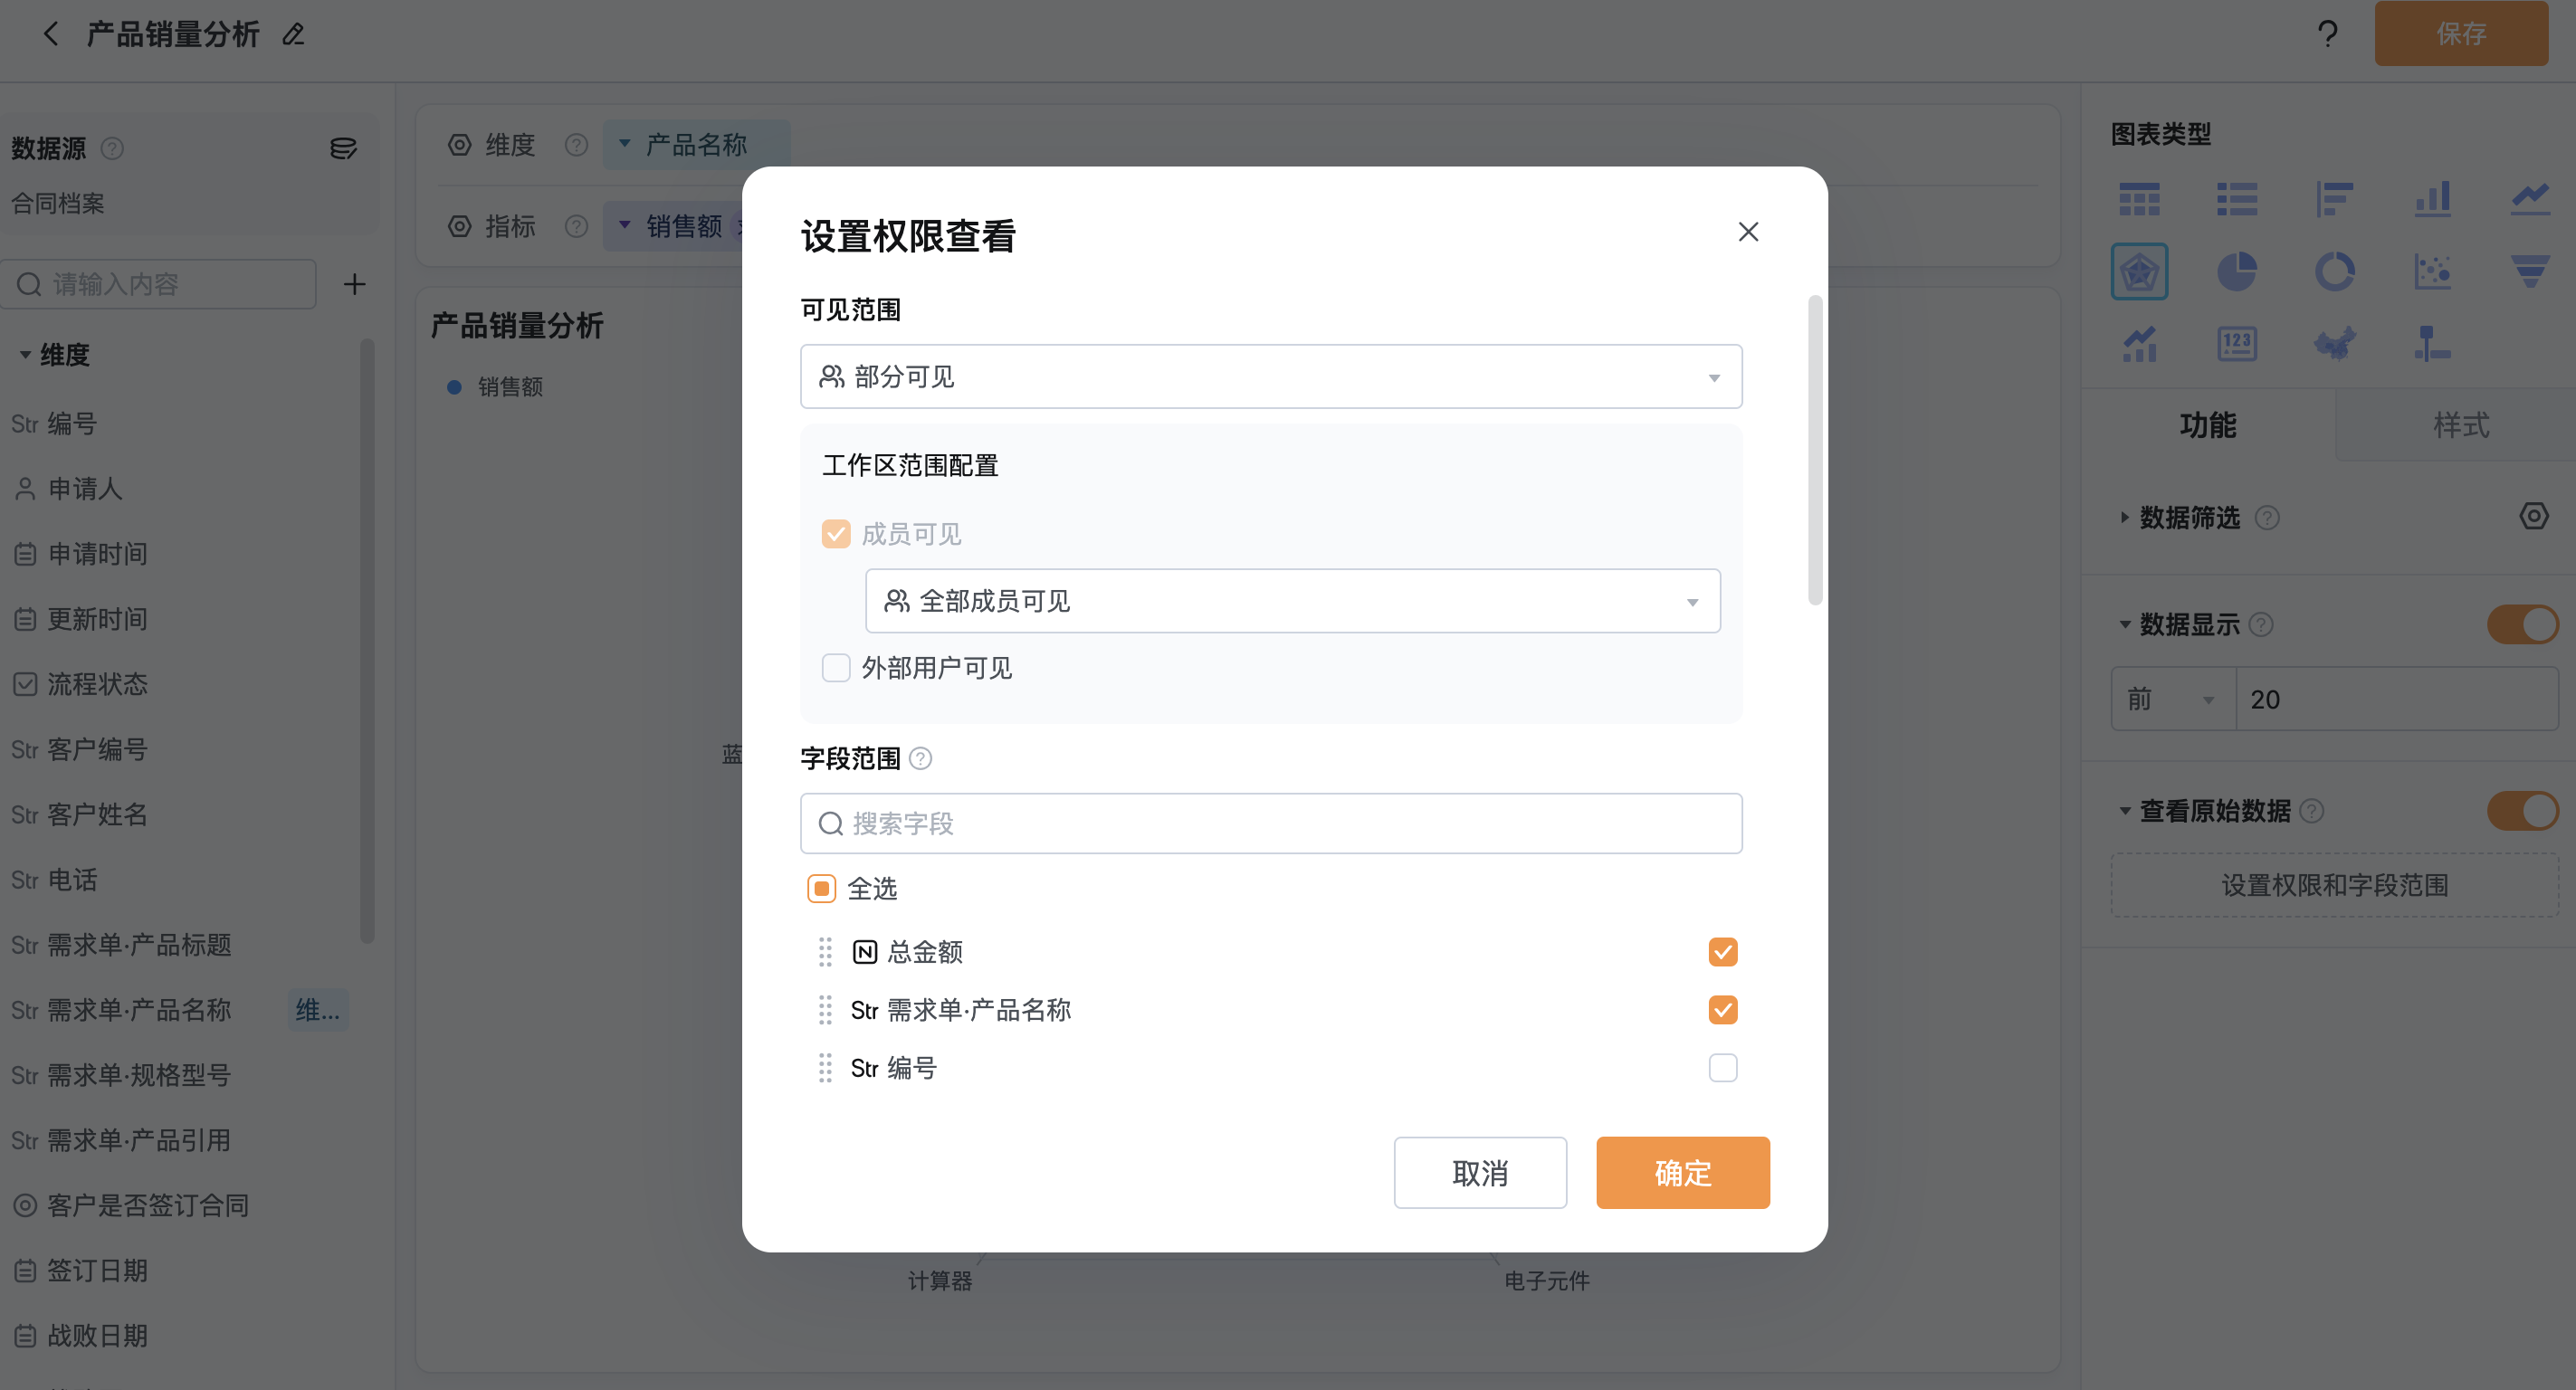The image size is (2576, 1390).
Task: Select the 流程状态 dimension field
Action: (x=97, y=684)
